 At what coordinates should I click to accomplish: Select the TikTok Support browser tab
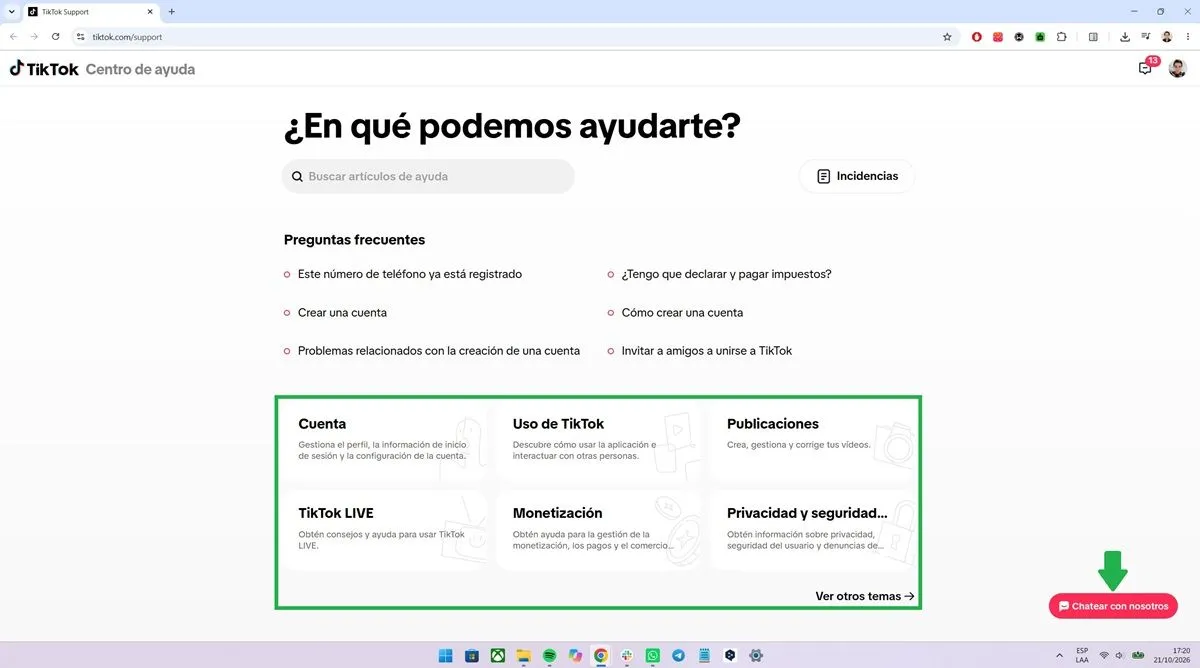(90, 12)
